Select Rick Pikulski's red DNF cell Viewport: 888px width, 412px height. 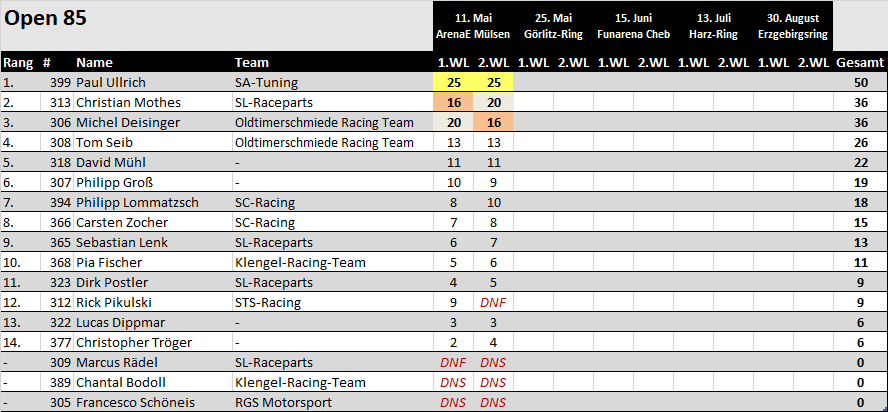[493, 303]
